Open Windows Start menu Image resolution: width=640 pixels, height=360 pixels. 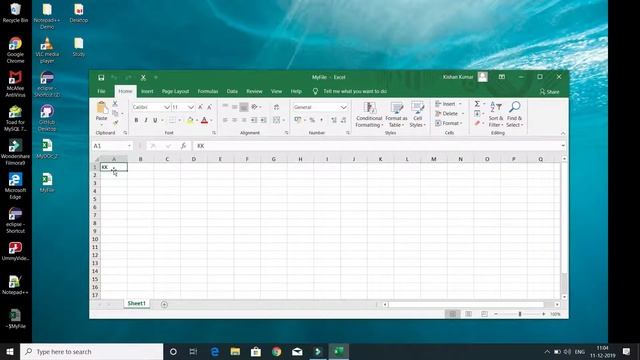(10, 351)
